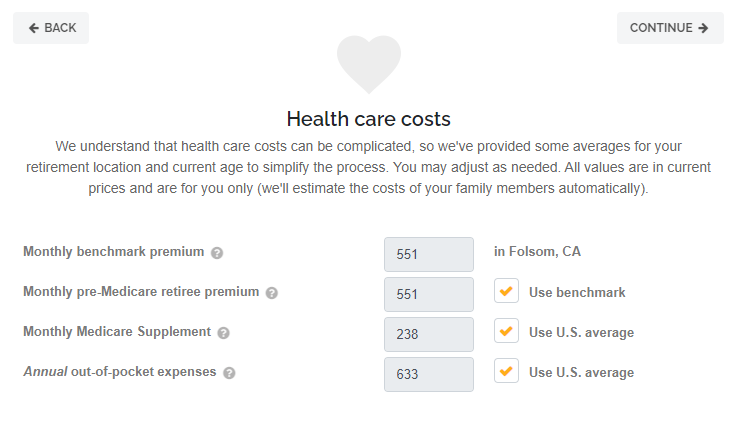The height and width of the screenshot is (430, 737).
Task: Open help icon for Monthly benchmark premium
Action: tap(217, 253)
